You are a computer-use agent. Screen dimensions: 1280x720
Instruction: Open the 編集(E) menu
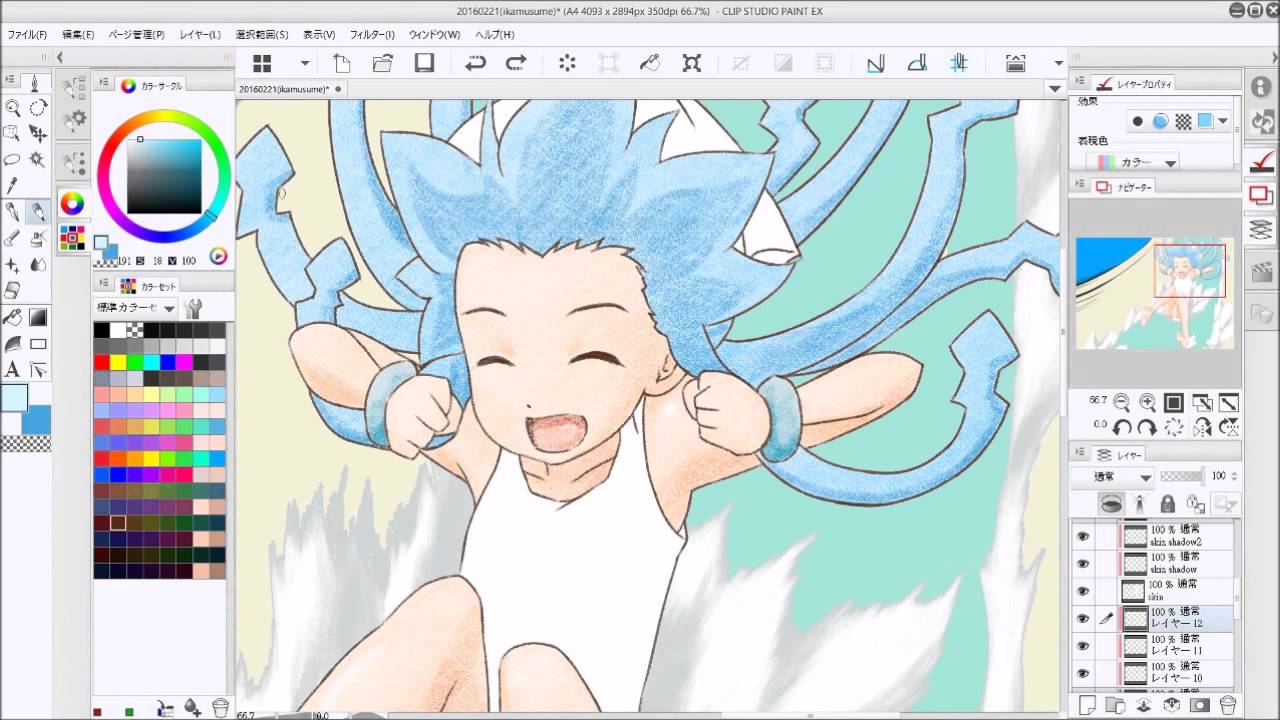tap(78, 34)
